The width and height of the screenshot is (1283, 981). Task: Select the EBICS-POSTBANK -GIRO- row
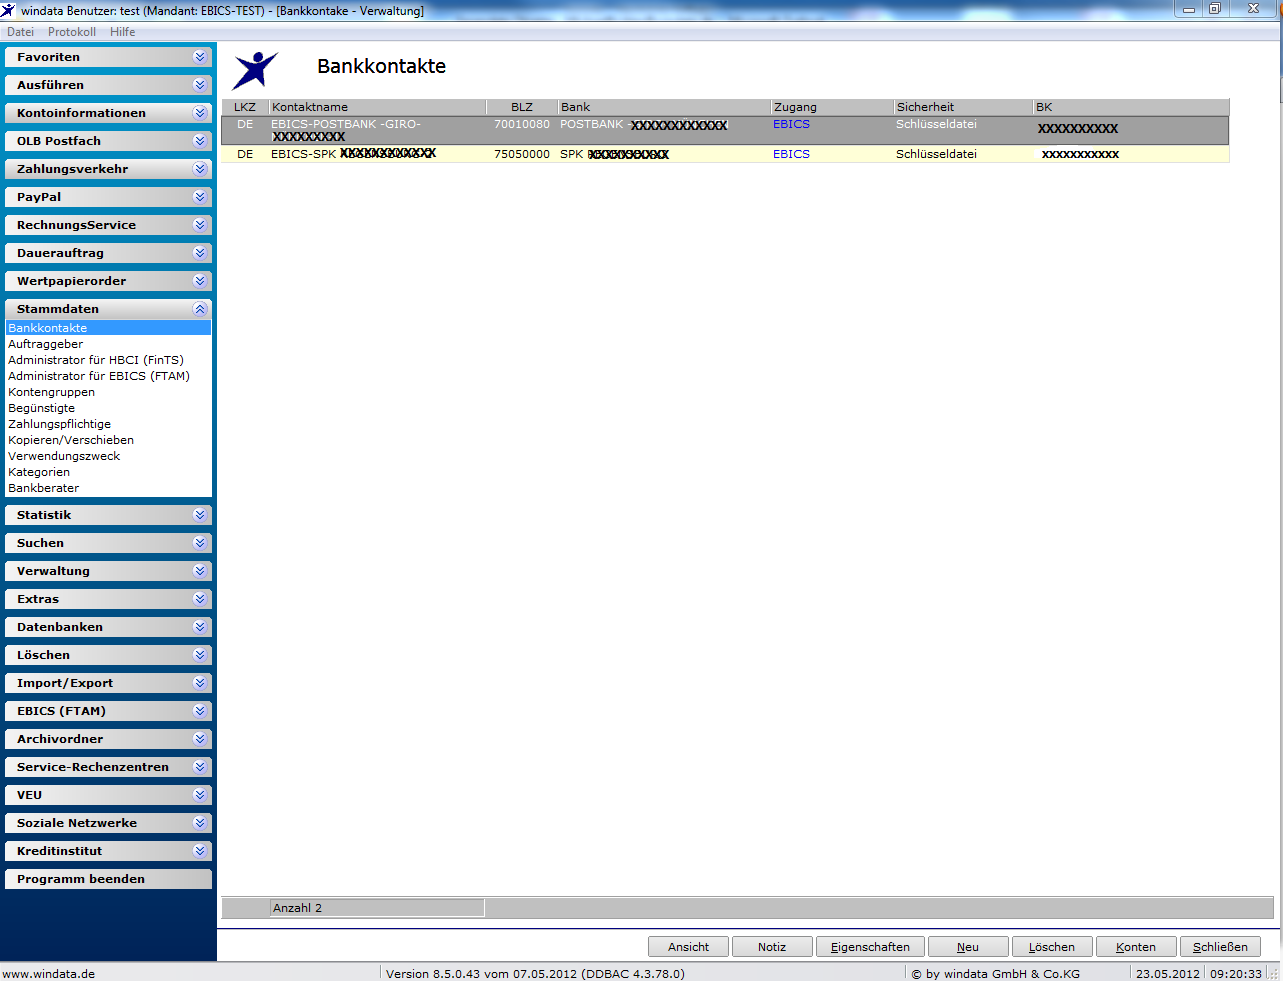[725, 130]
